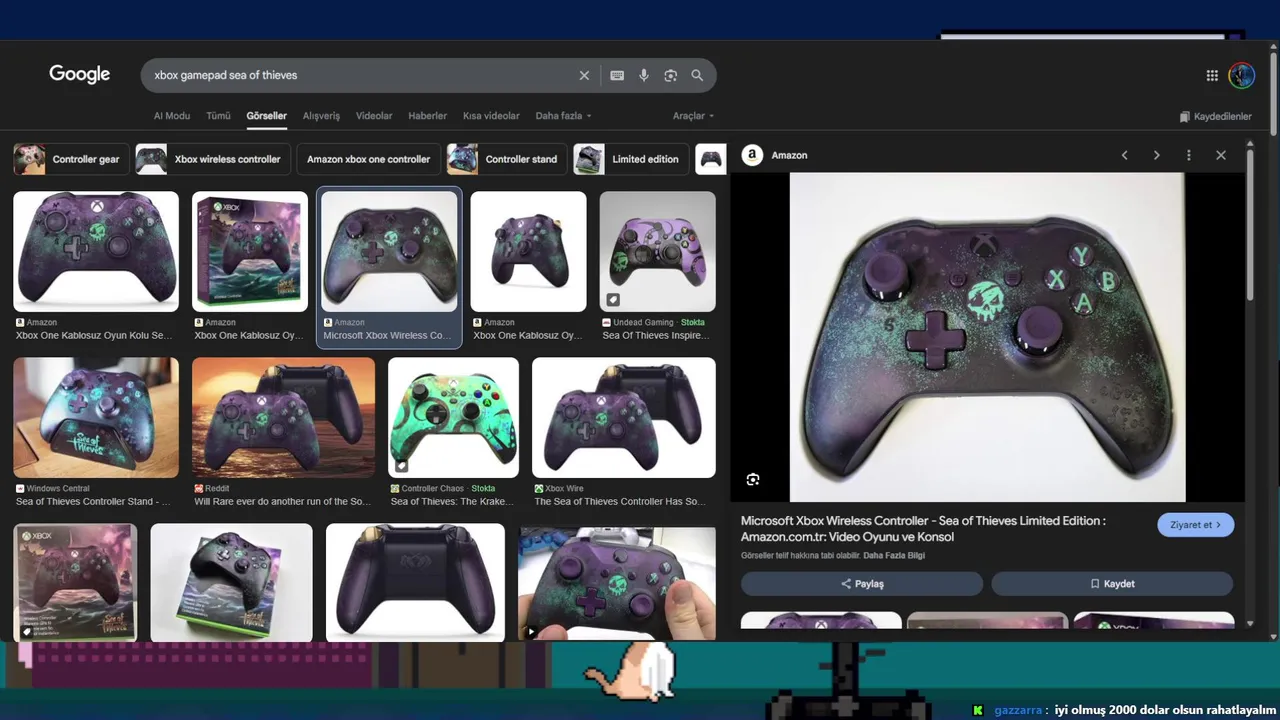1280x720 pixels.
Task: Open the boxed Xbox controller Amazon thumbnail
Action: [250, 252]
